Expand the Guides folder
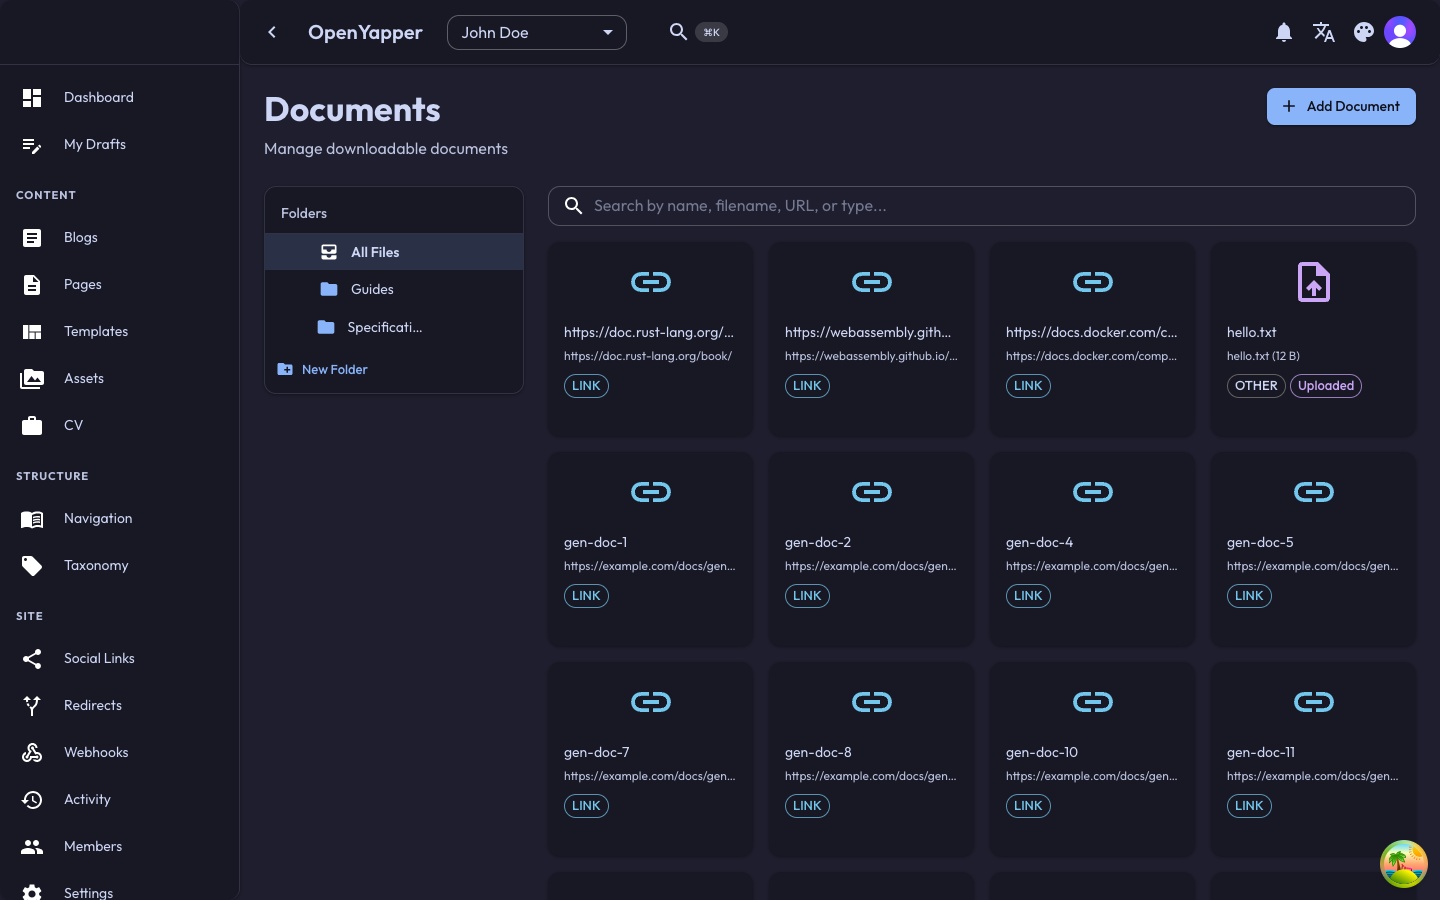 pyautogui.click(x=372, y=289)
